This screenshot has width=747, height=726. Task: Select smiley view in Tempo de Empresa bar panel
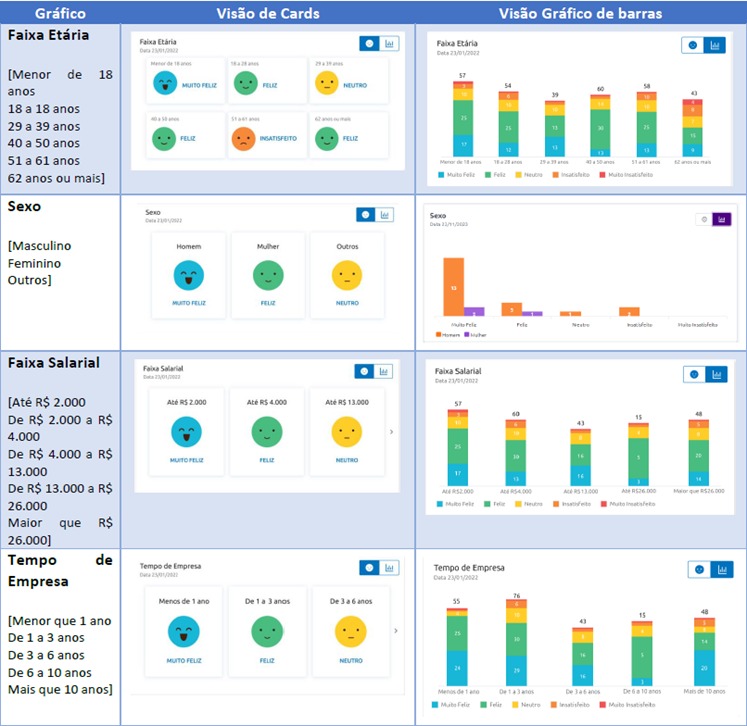(x=699, y=569)
